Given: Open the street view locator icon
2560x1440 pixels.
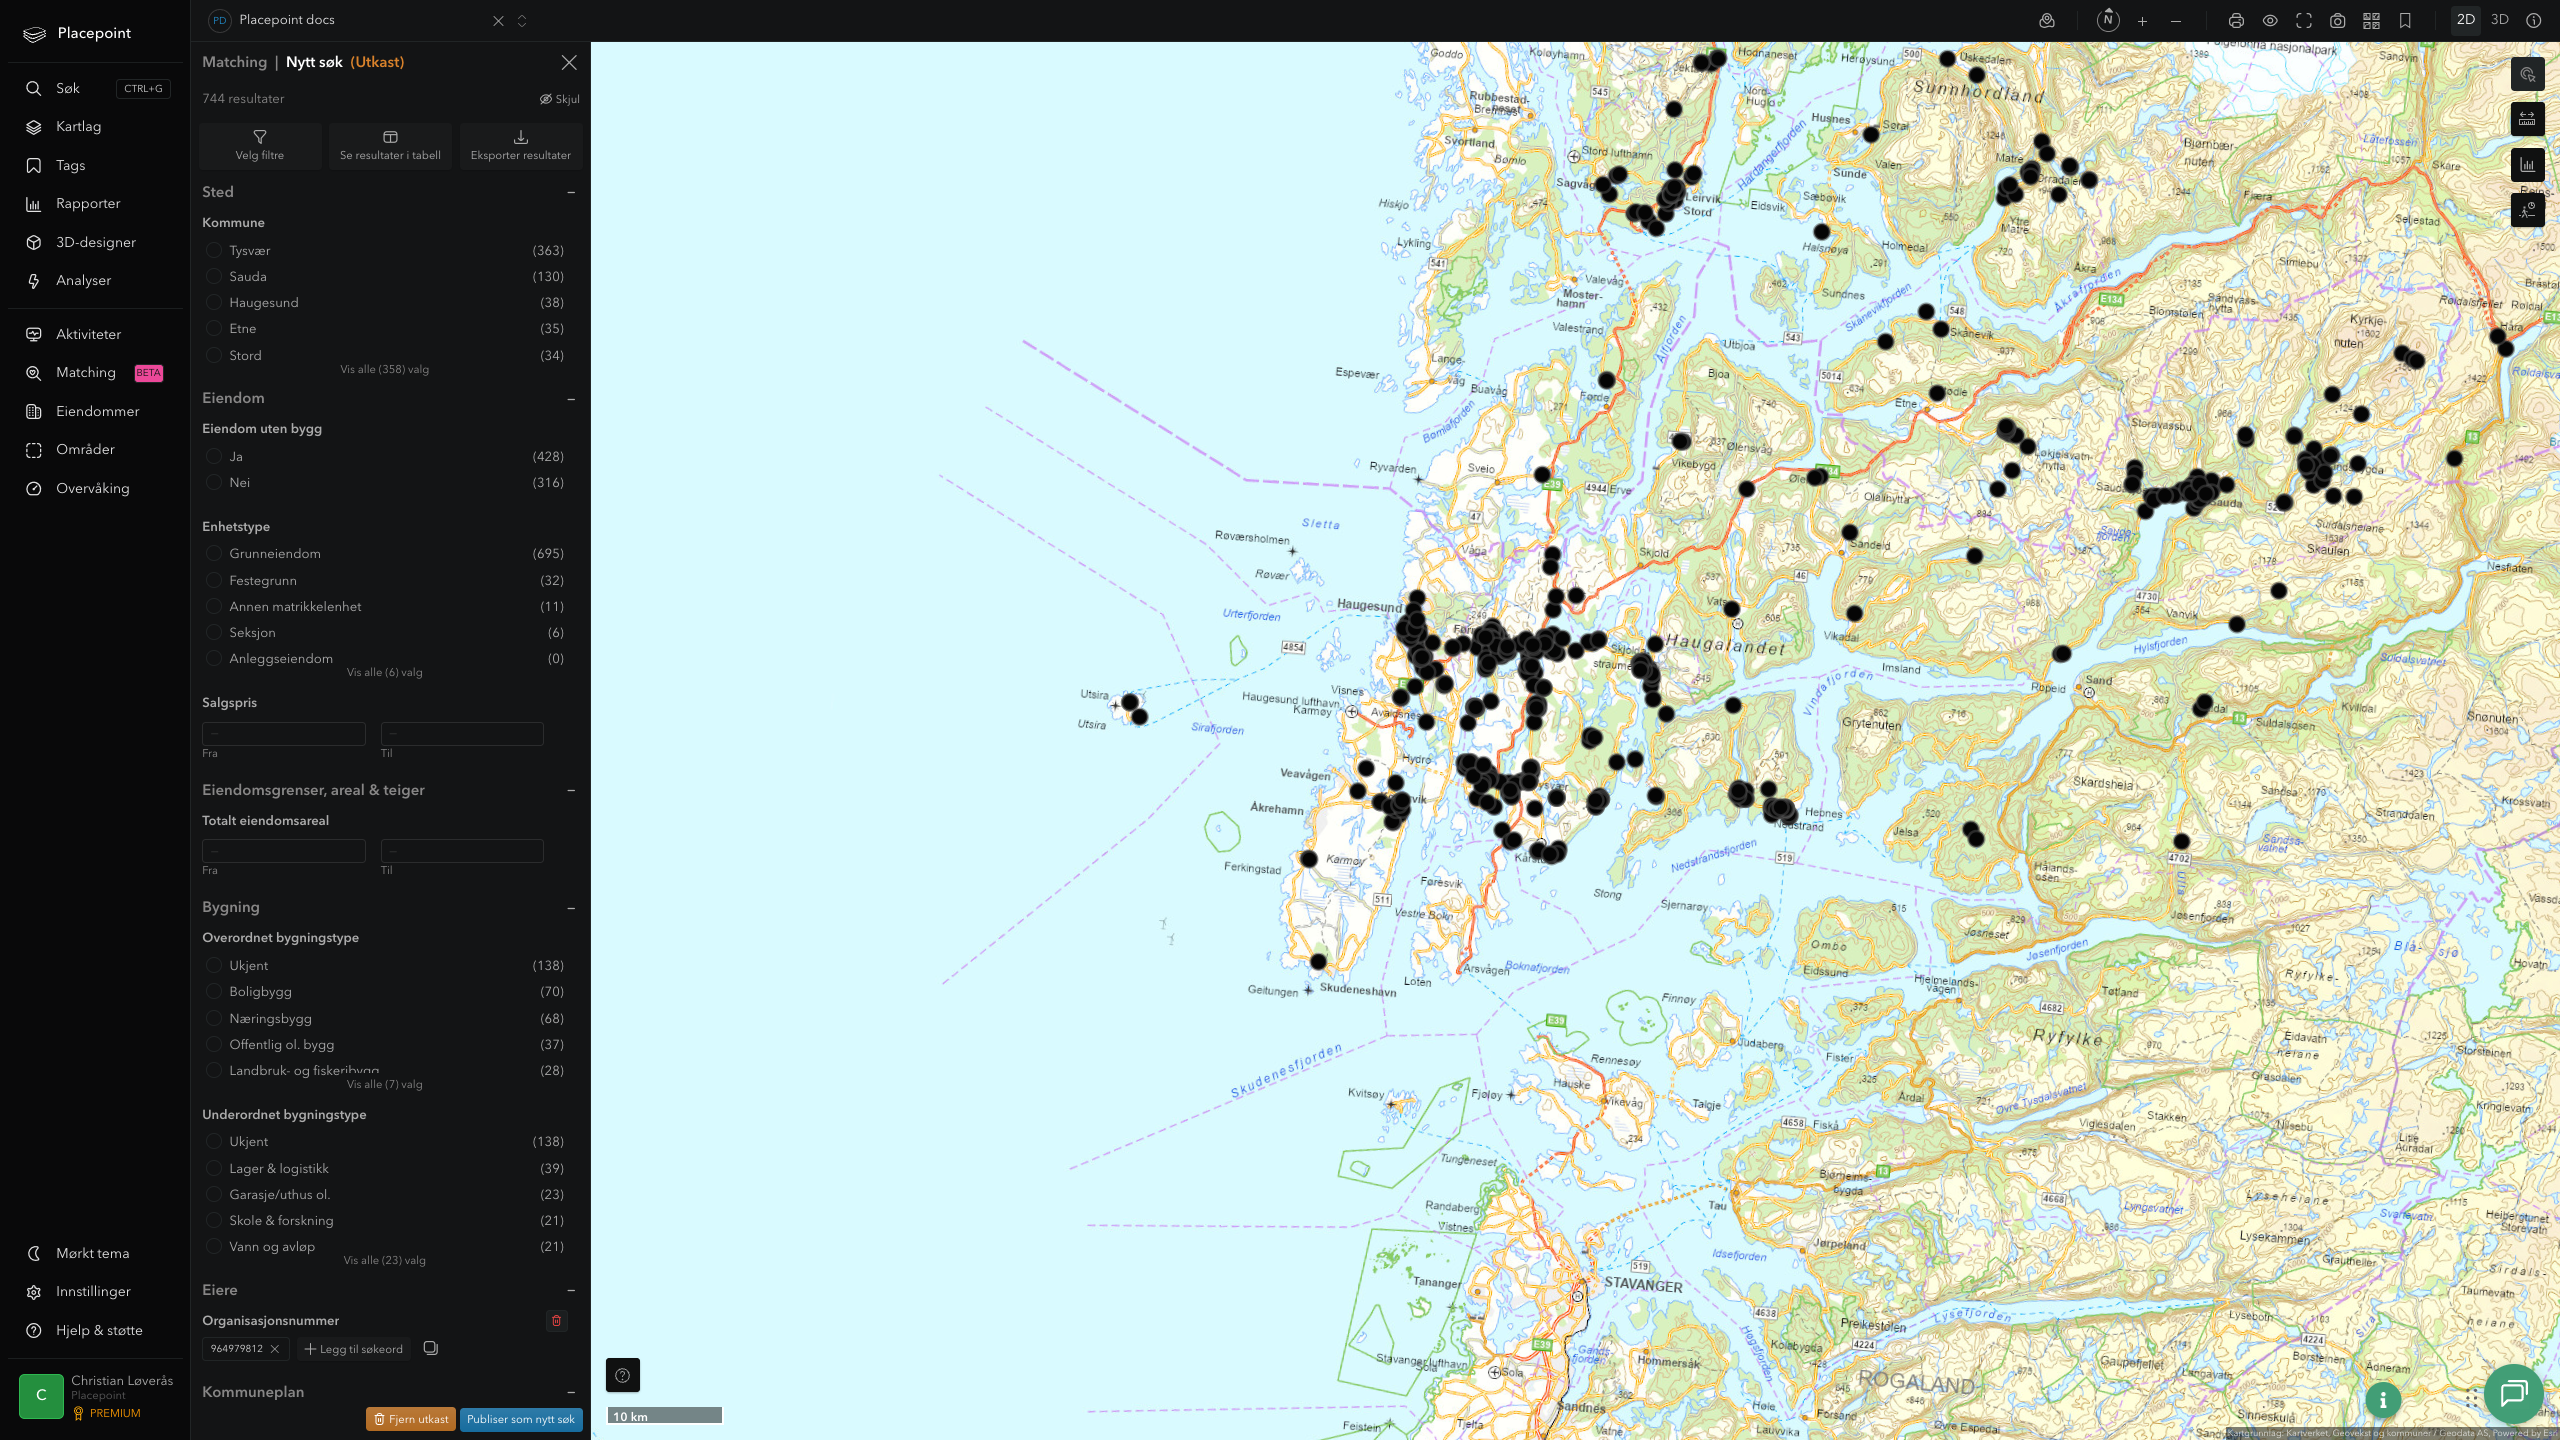Looking at the screenshot, I should pos(2047,20).
